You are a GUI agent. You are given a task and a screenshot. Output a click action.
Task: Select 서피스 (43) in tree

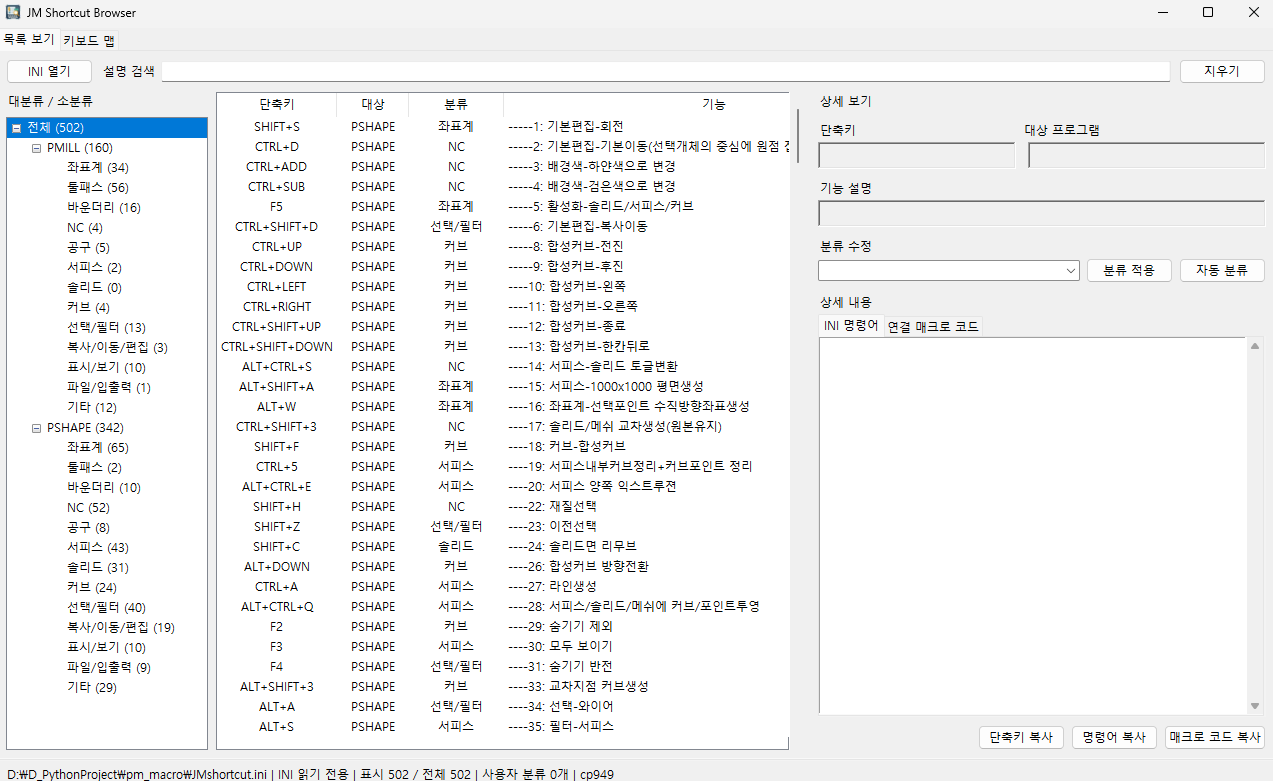(97, 547)
